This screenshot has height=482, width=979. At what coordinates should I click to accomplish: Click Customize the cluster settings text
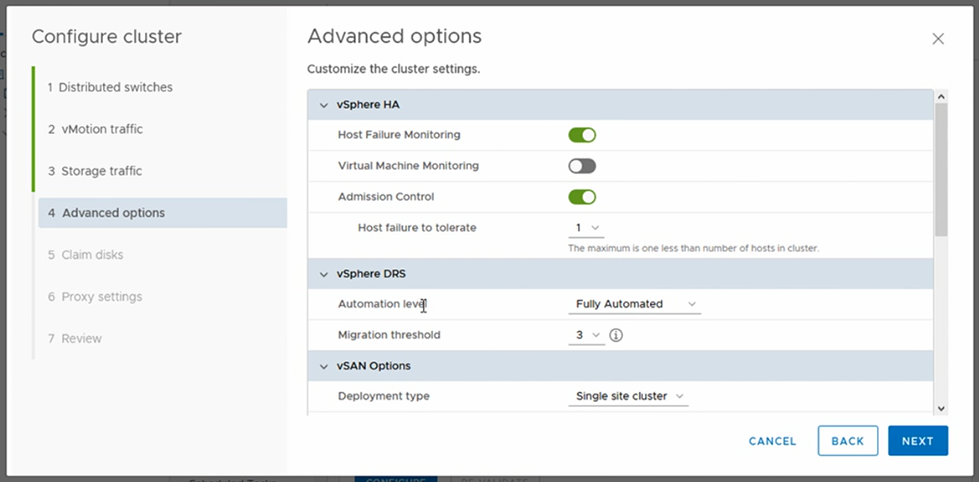coord(393,69)
